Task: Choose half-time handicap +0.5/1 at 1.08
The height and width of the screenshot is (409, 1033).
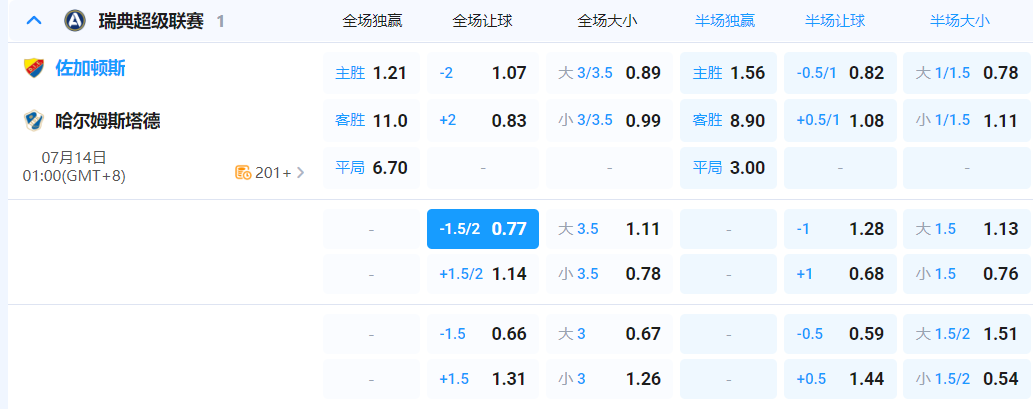Action: click(x=841, y=120)
